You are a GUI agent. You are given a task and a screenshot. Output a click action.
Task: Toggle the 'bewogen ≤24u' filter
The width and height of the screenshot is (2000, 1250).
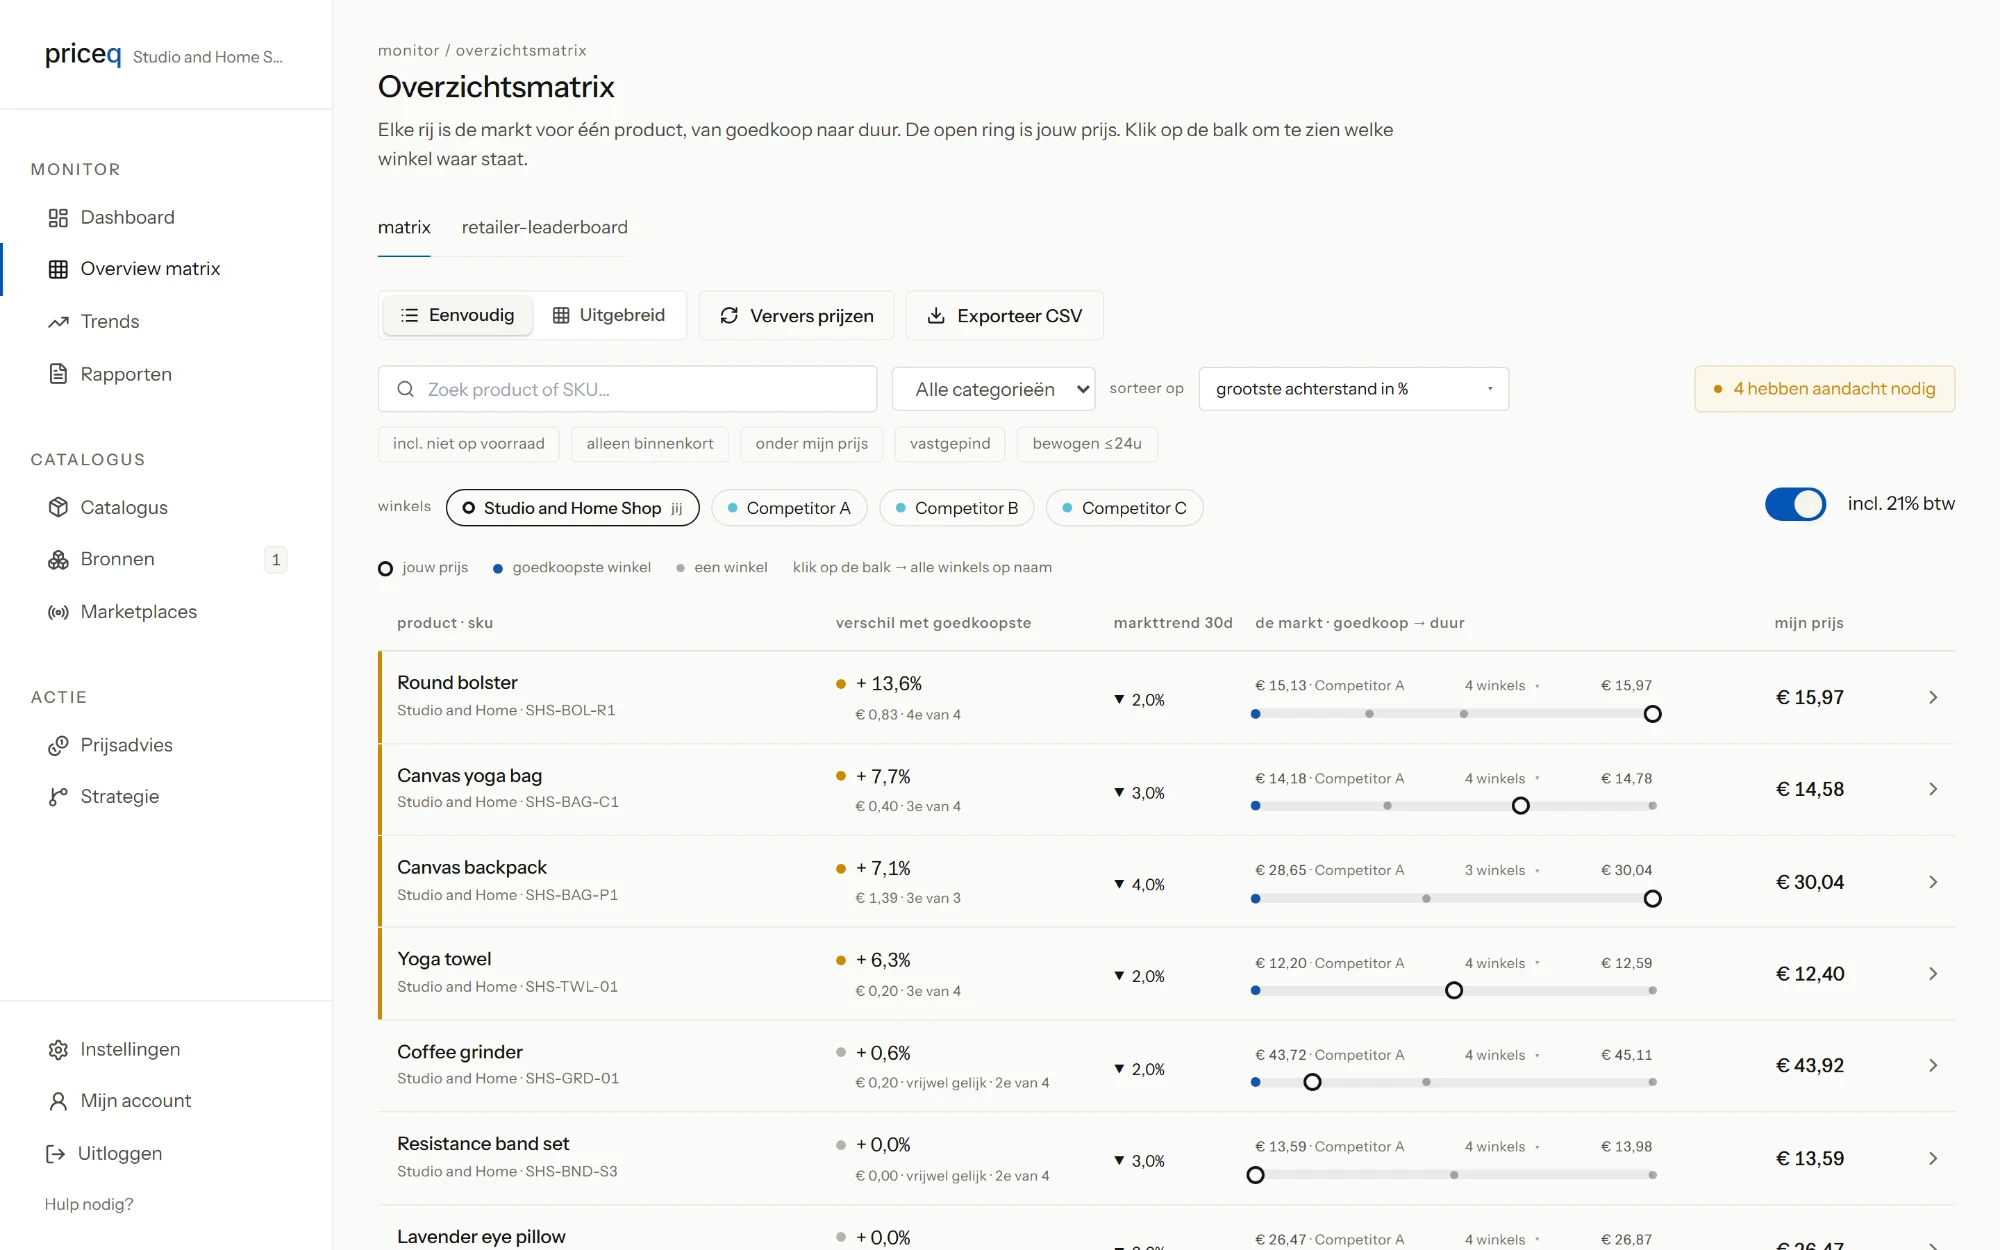point(1087,444)
